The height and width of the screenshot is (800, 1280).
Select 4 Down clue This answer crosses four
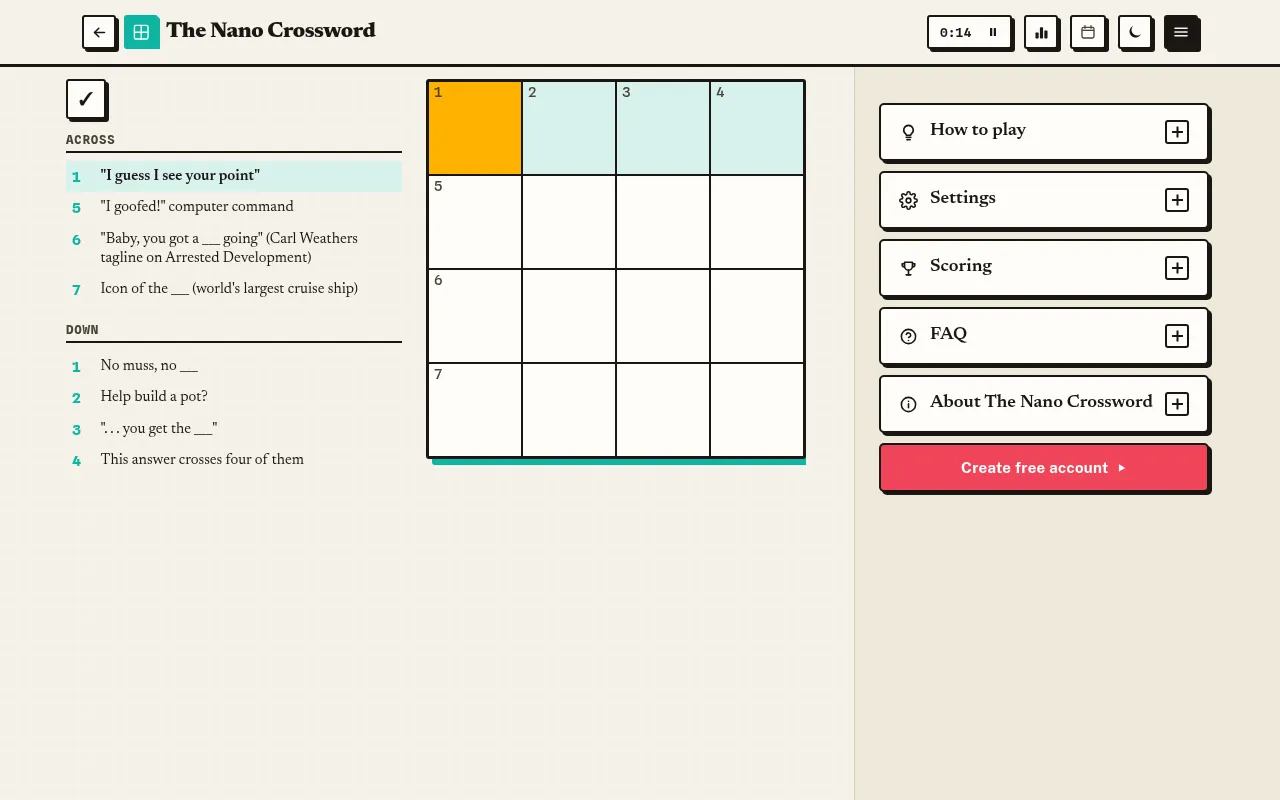[x=234, y=460]
